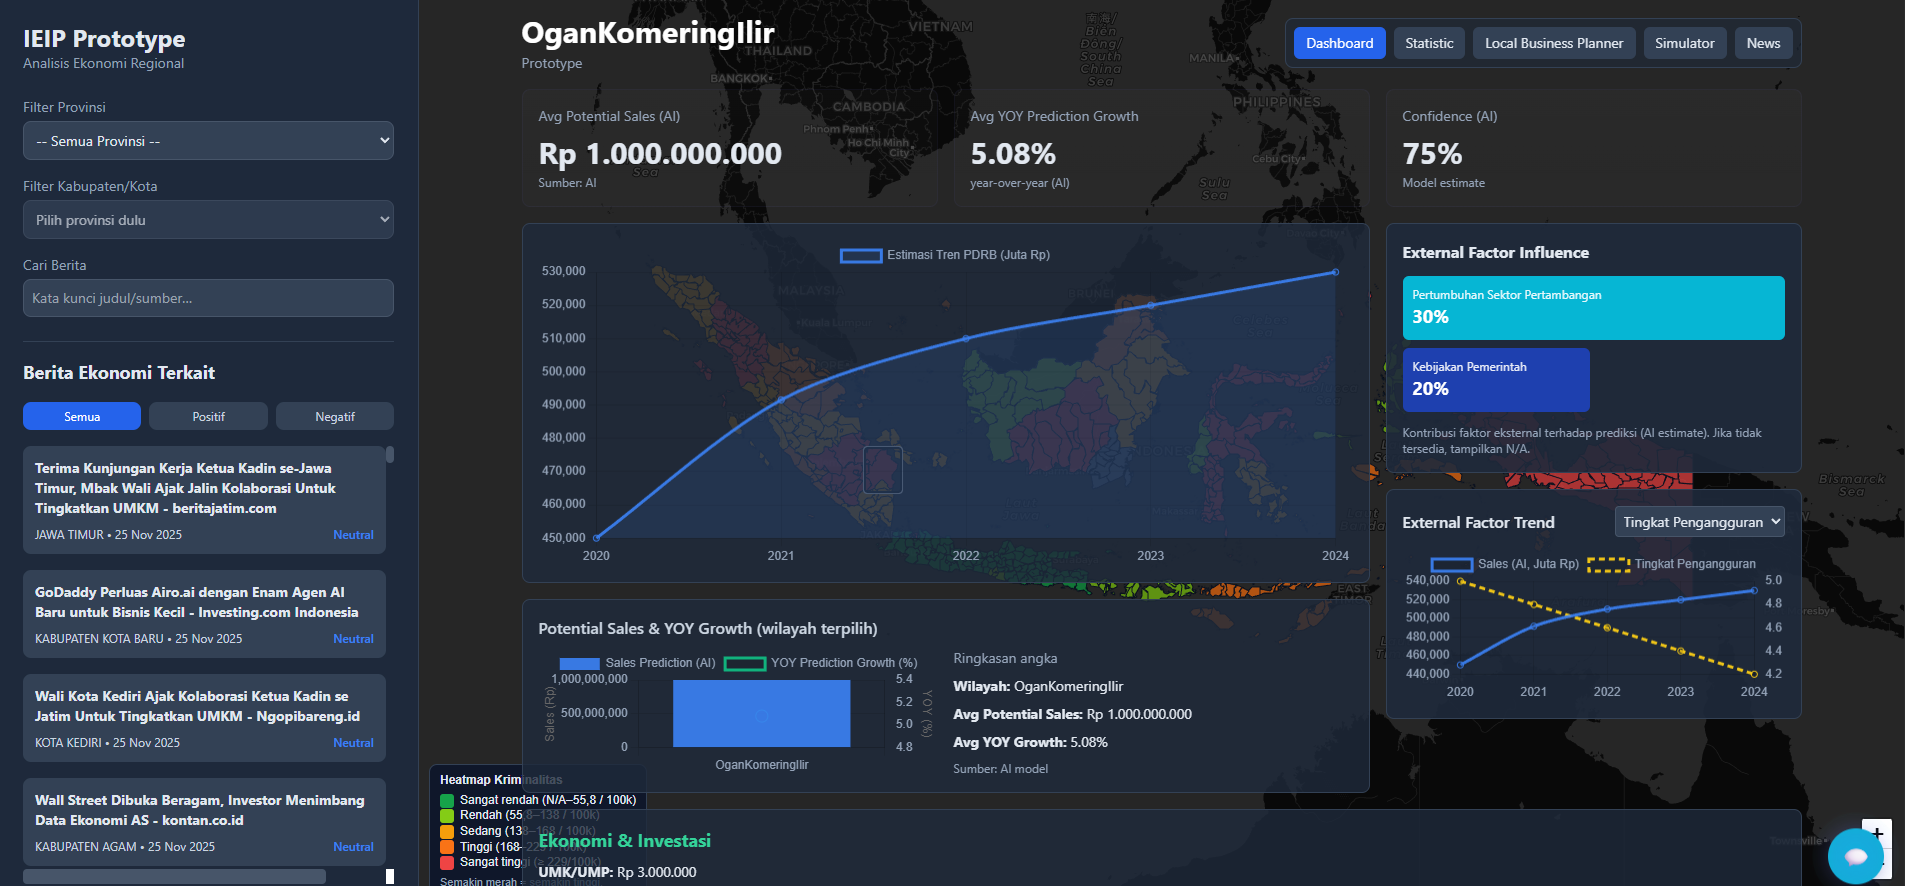This screenshot has width=1905, height=886.
Task: Expand the Filter Kabupaten/Kota dropdown
Action: click(208, 220)
